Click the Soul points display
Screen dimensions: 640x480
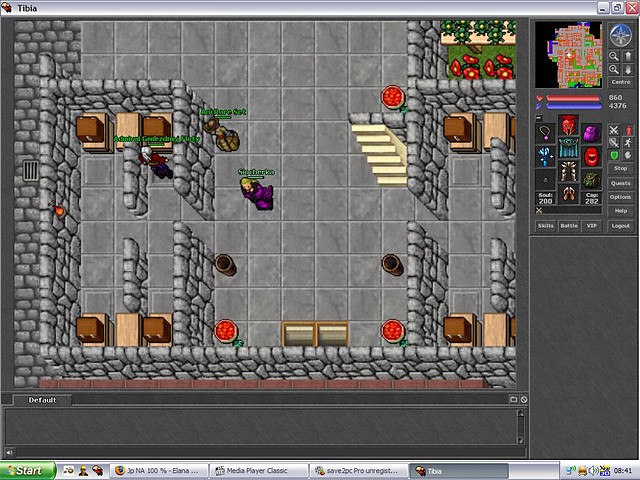point(545,198)
